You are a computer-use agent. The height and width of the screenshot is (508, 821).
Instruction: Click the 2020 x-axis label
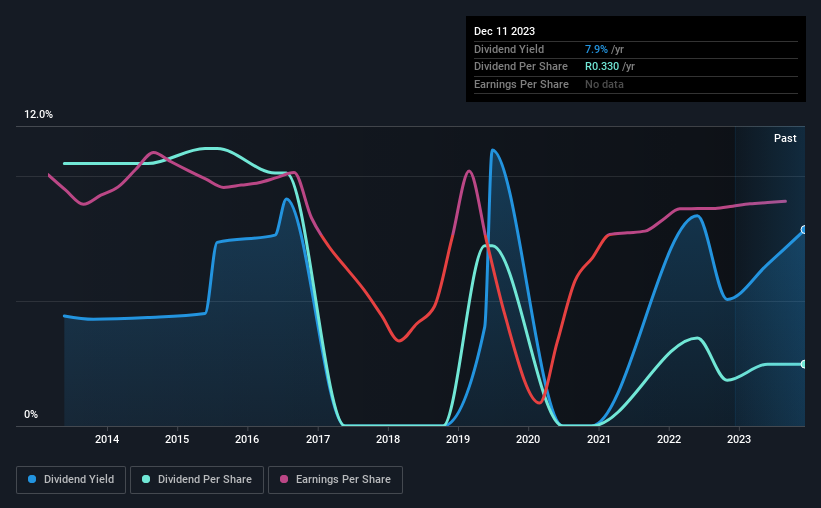tap(528, 439)
